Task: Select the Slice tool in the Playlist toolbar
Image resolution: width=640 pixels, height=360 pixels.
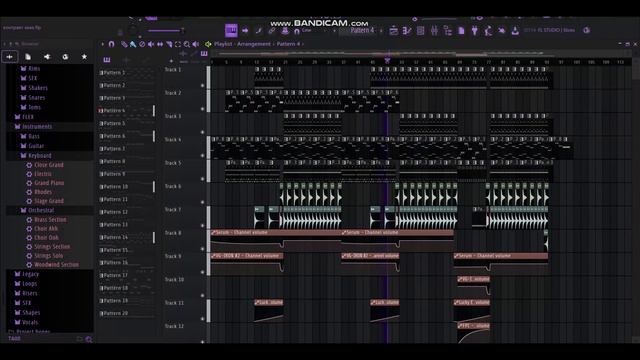Action: (169, 44)
